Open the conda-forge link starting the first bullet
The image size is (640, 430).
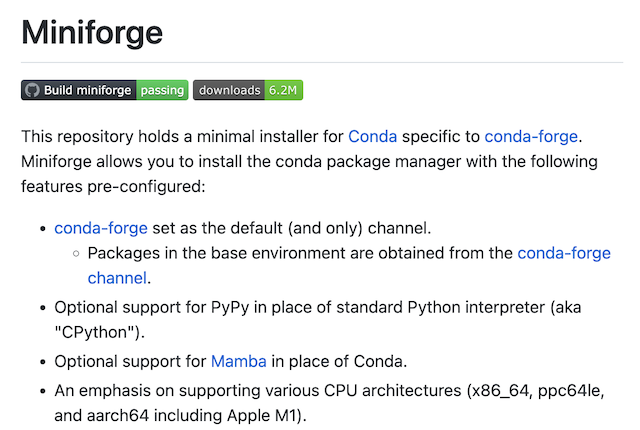[x=101, y=228]
